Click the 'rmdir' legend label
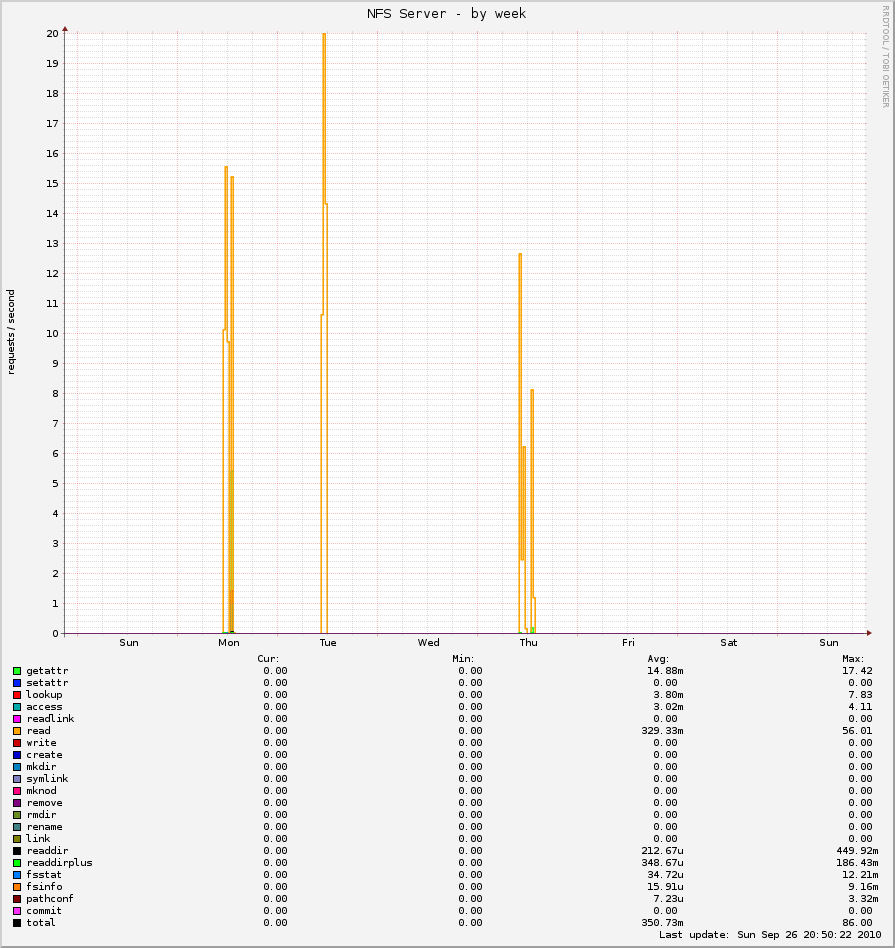The image size is (895, 948). [x=41, y=815]
